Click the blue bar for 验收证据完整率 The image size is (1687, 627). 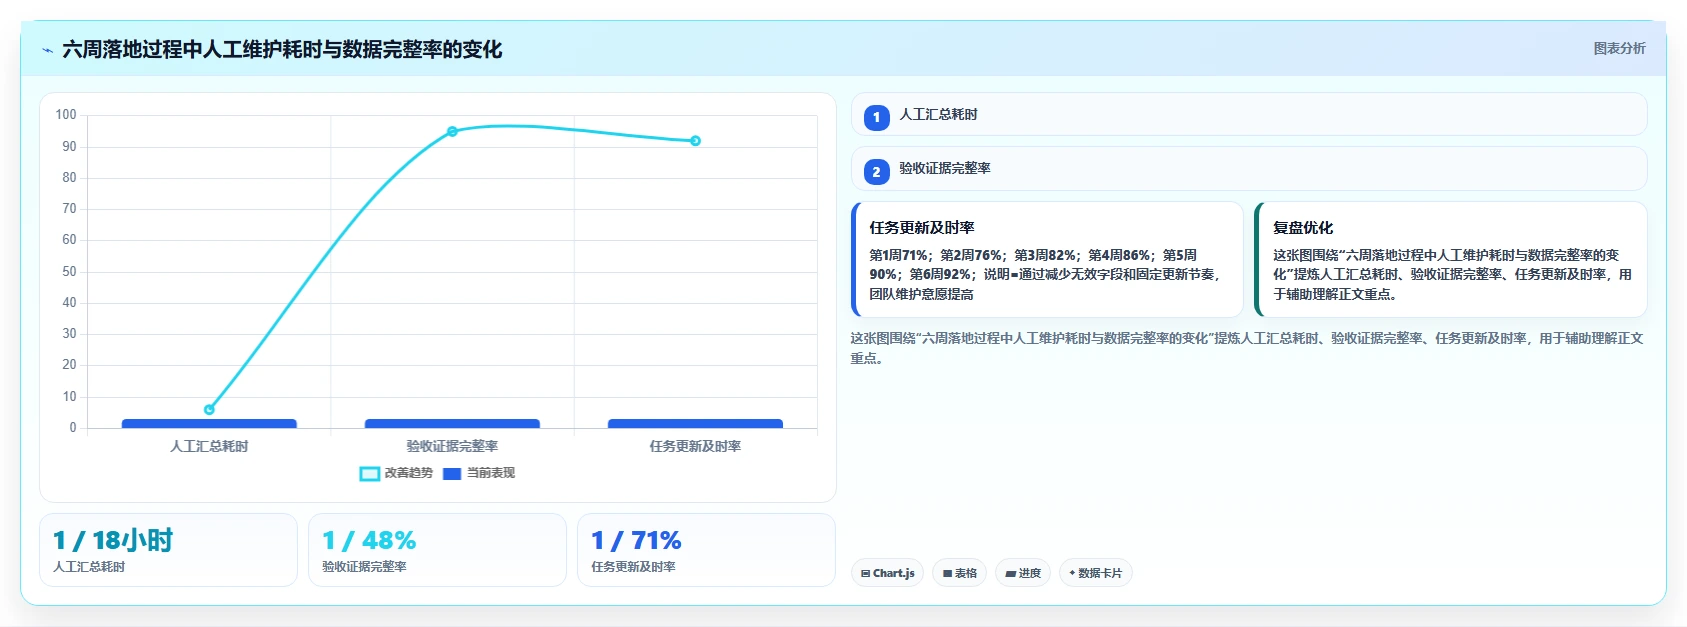point(452,424)
